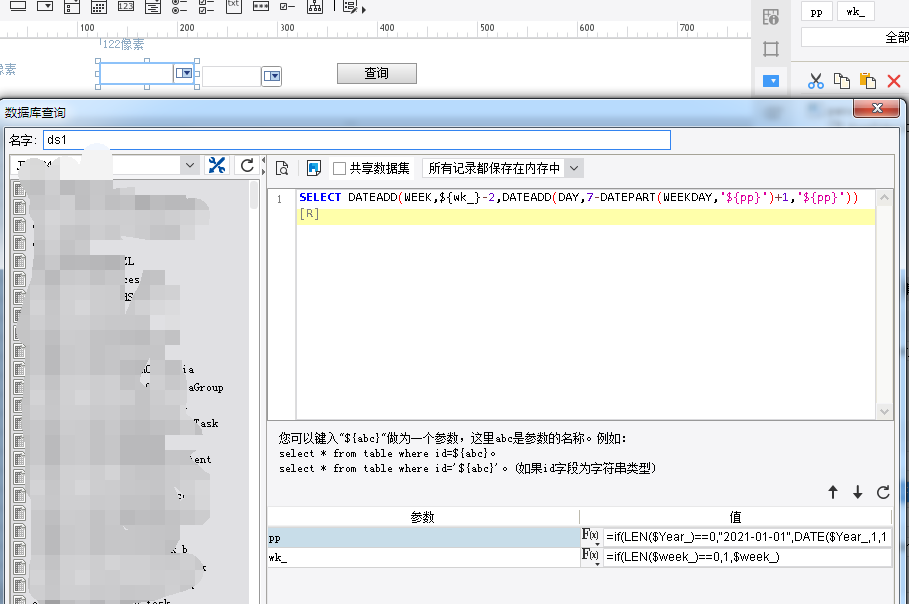Choose the number (123) widget icon
The height and width of the screenshot is (604, 909).
pyautogui.click(x=126, y=6)
